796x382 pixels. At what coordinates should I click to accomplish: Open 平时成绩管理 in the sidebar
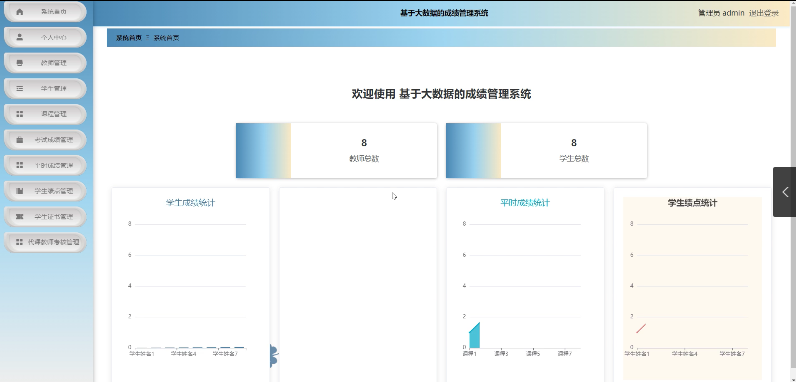(x=45, y=165)
